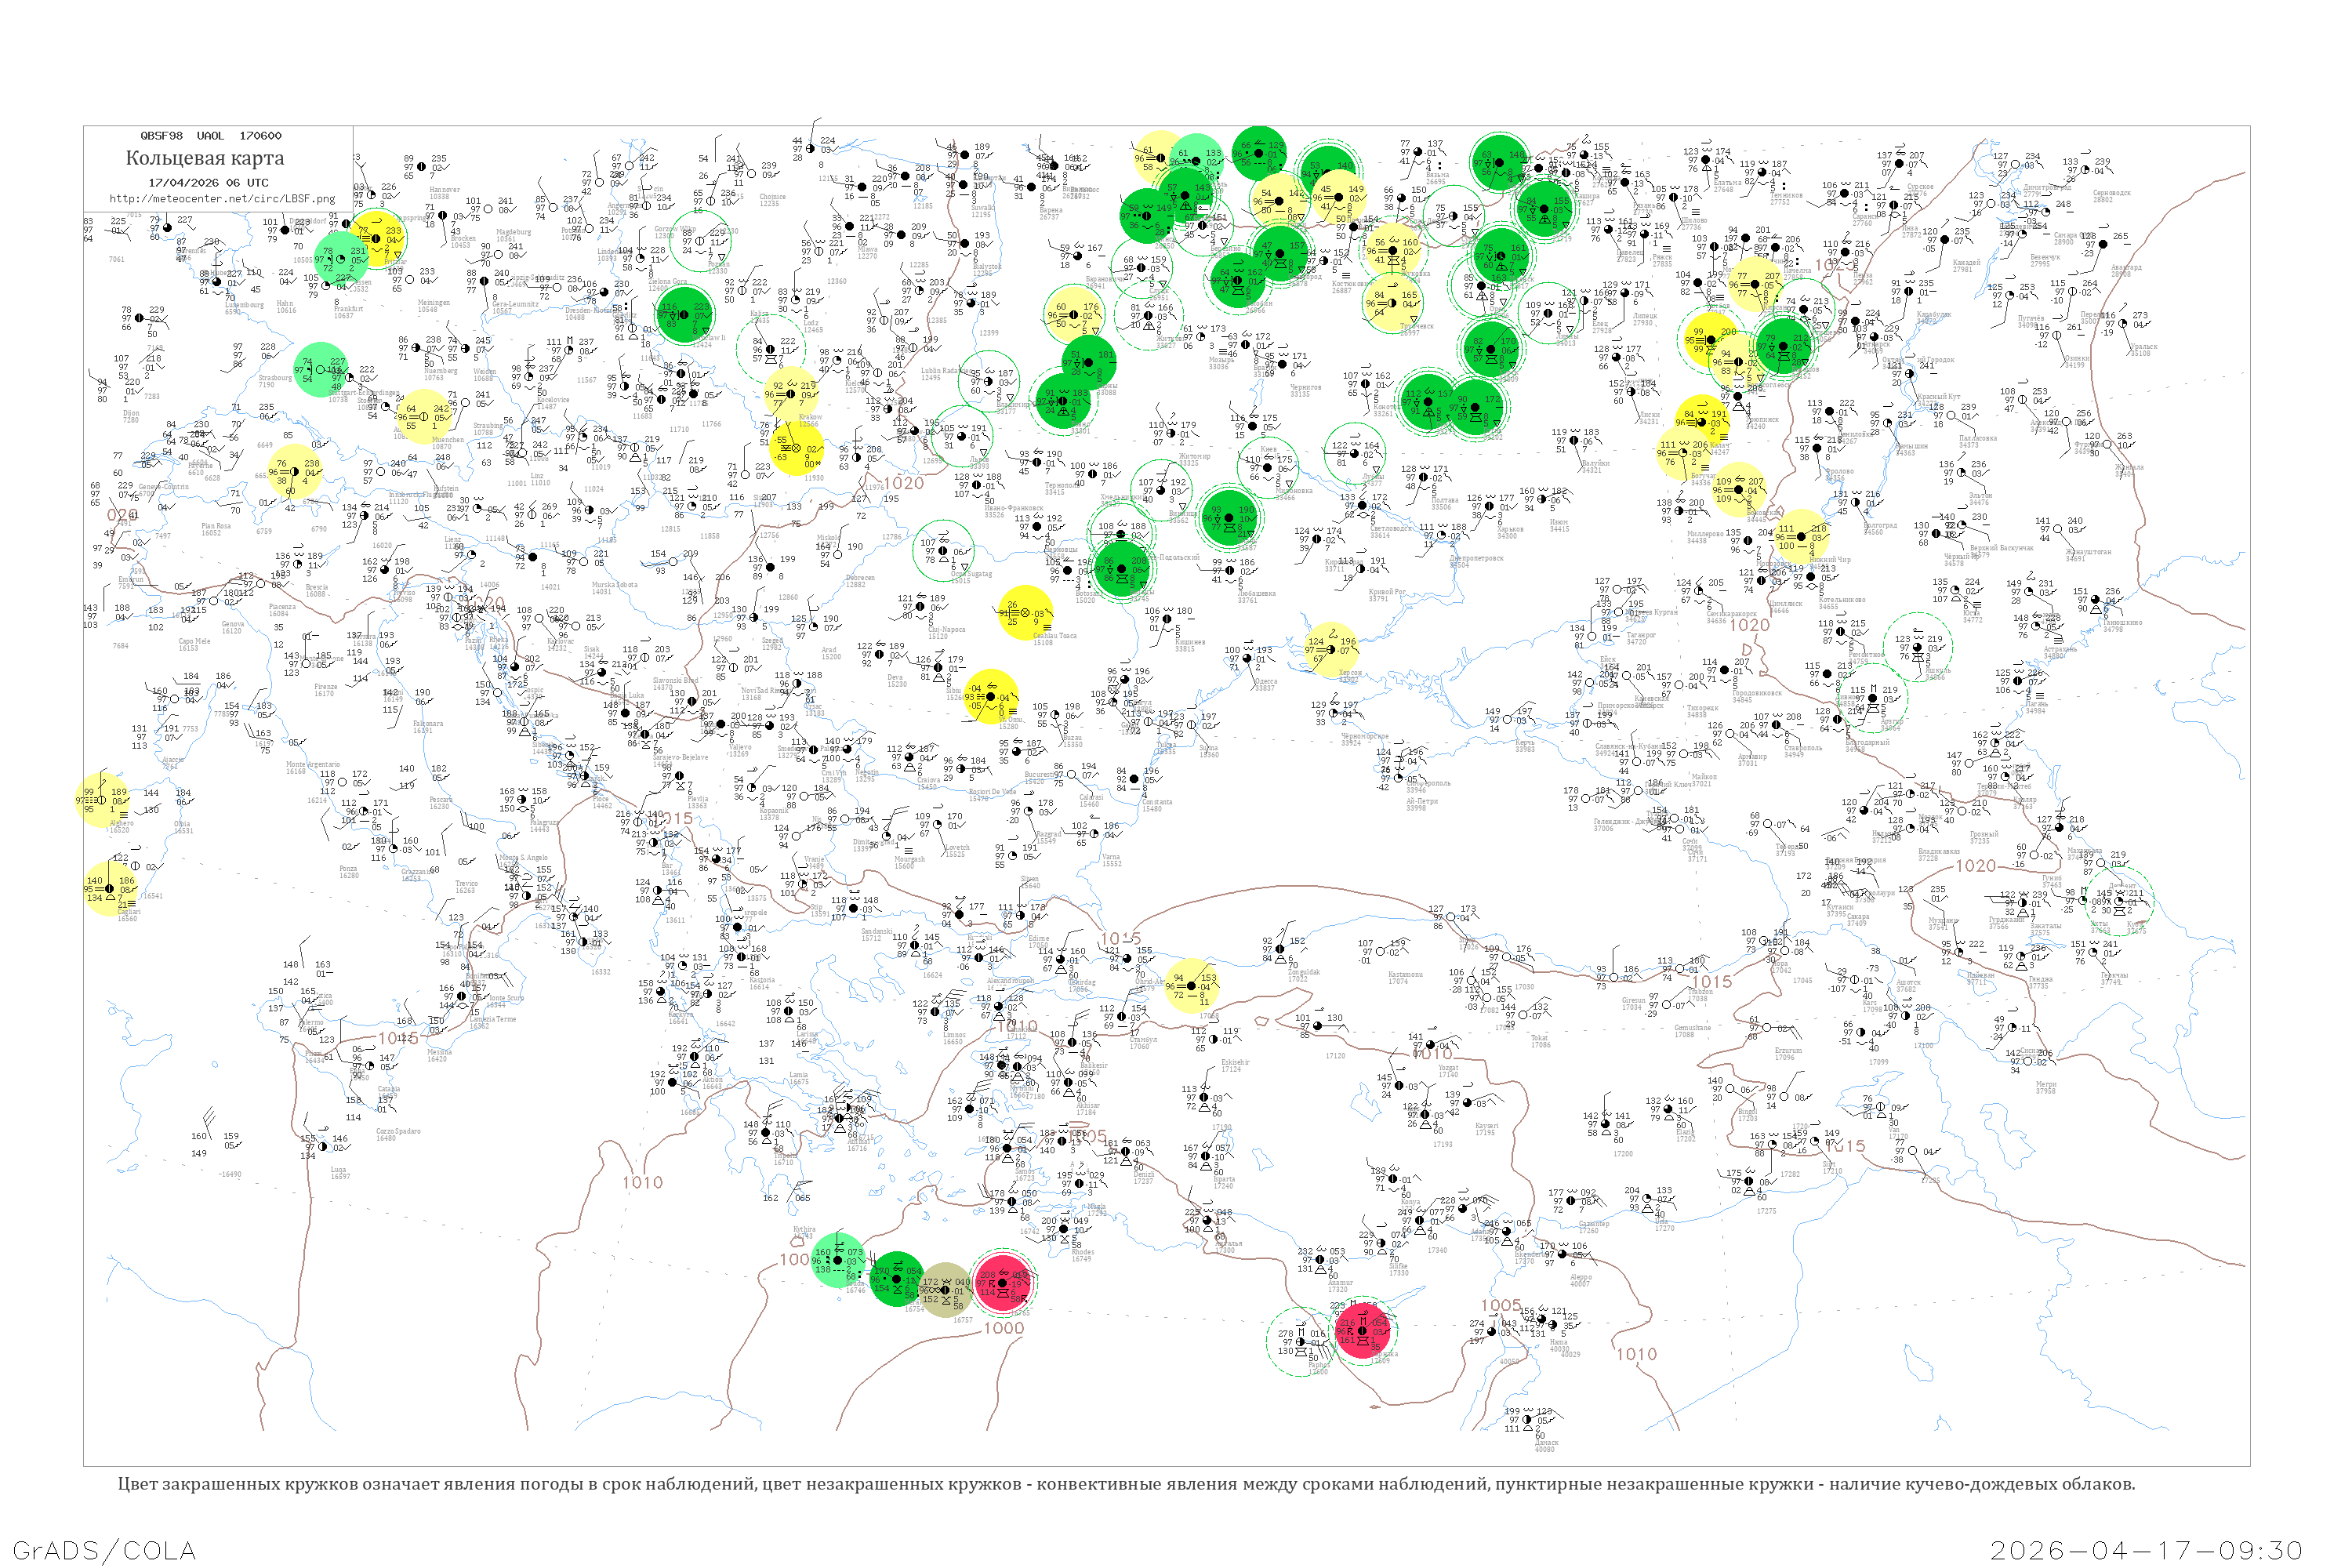Select the yellow circle at Alghero station

(x=102, y=800)
